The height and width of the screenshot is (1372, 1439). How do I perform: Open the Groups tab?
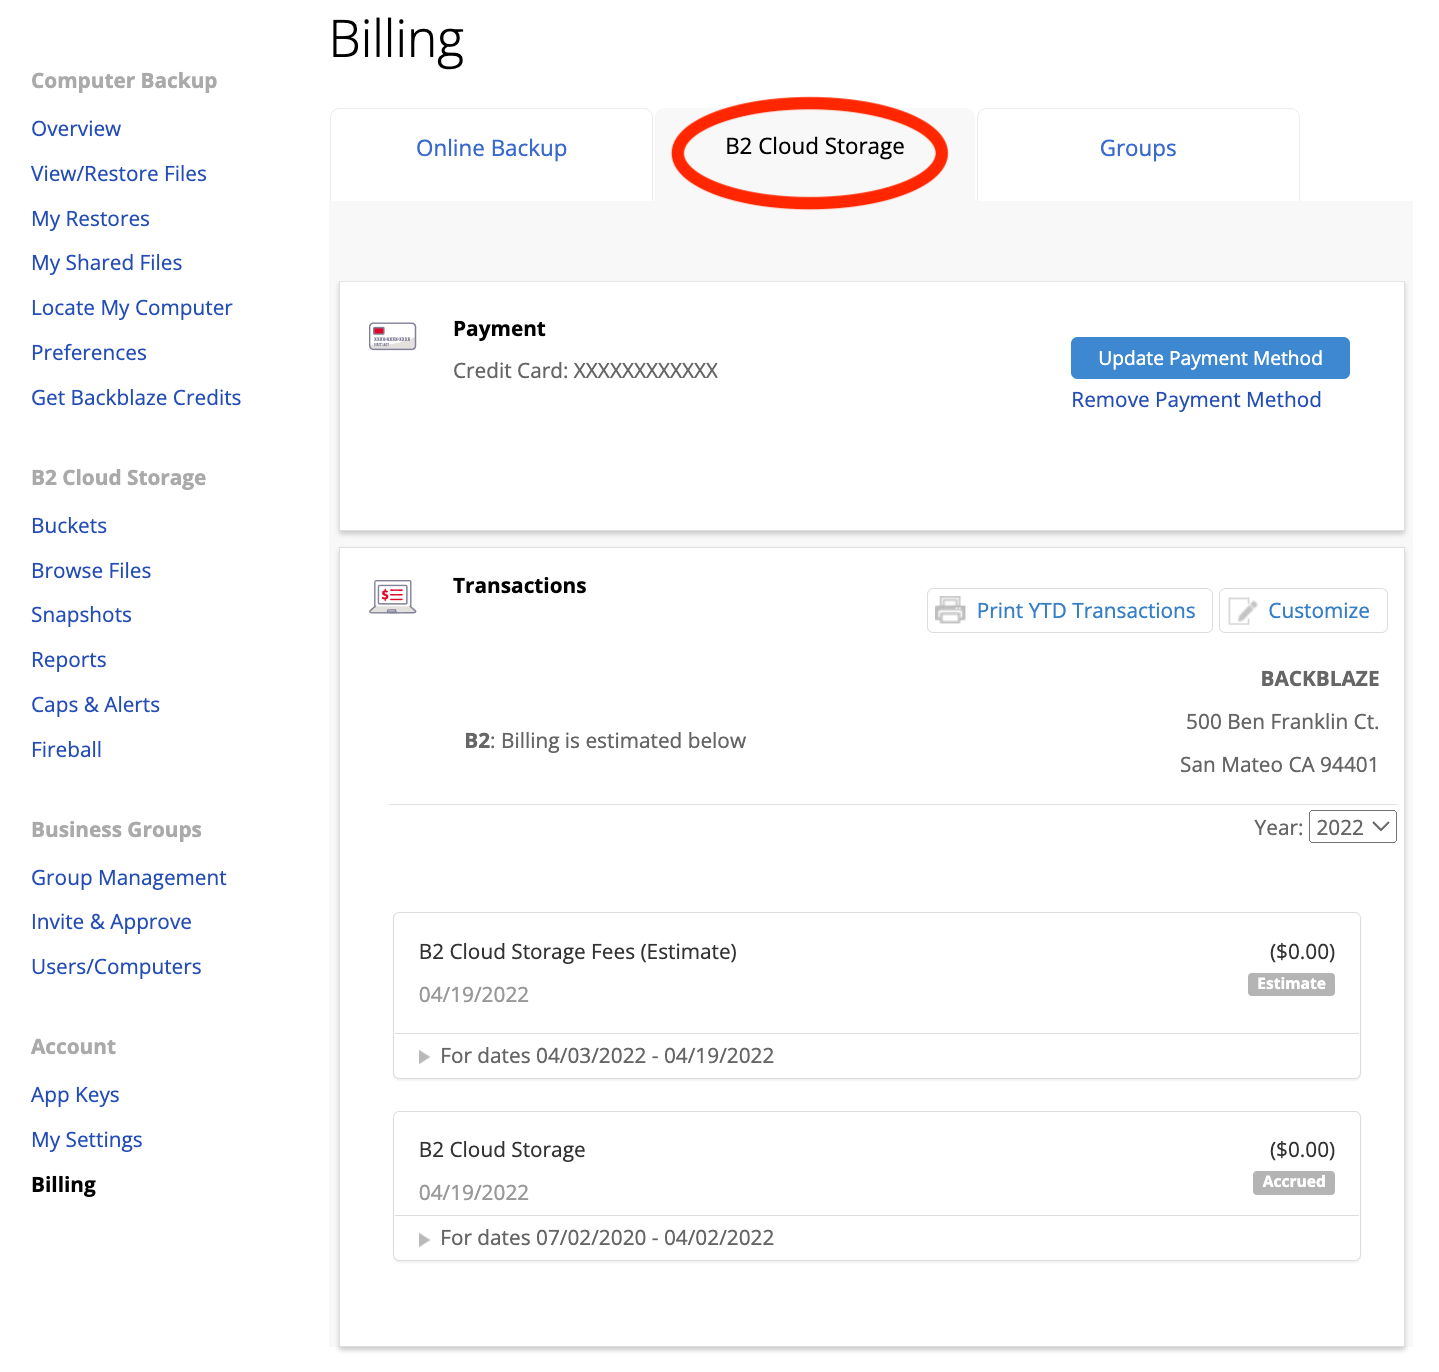click(1138, 148)
